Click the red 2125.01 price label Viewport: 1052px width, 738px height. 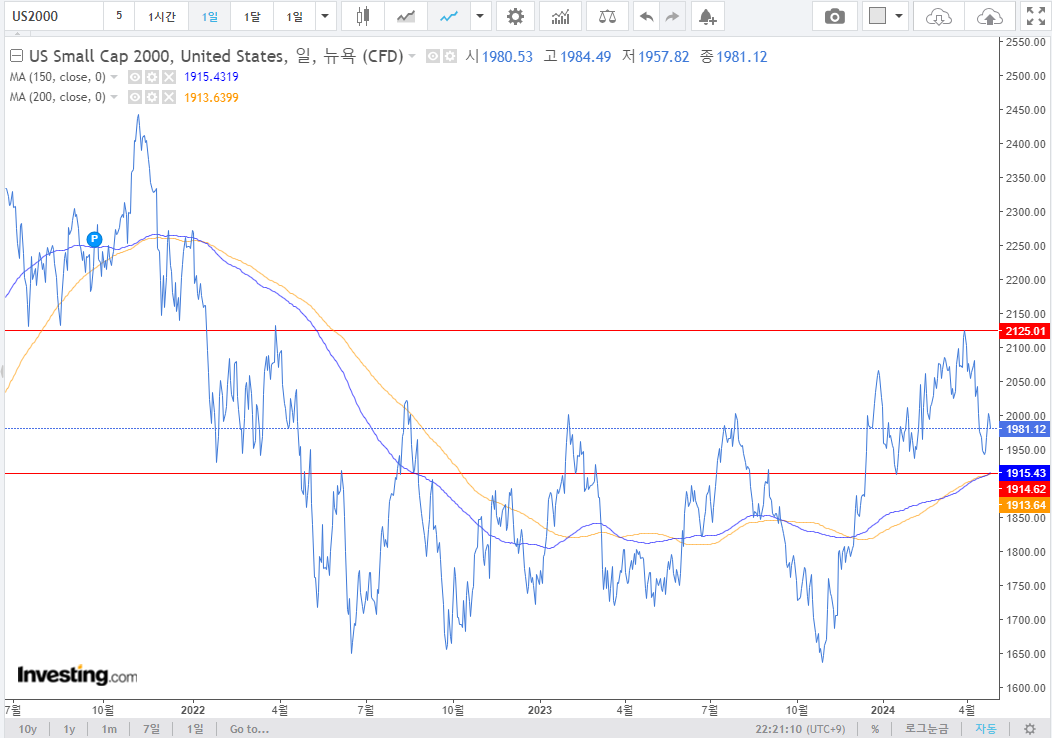[x=1025, y=331]
